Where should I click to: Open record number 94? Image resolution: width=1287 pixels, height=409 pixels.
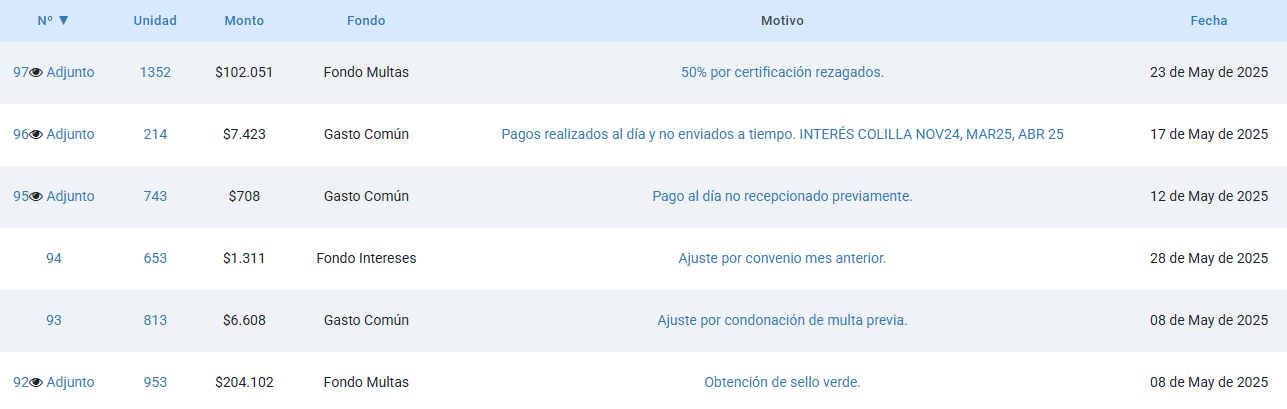click(54, 259)
